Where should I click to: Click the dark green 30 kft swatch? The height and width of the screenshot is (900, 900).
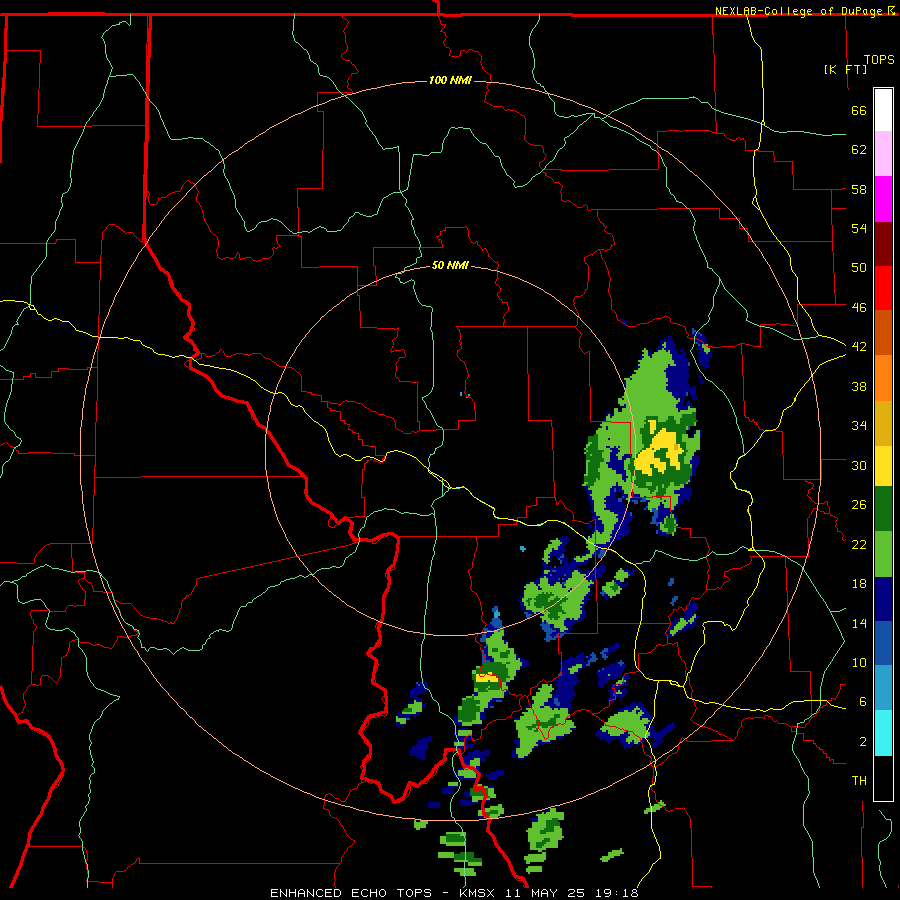pyautogui.click(x=883, y=509)
